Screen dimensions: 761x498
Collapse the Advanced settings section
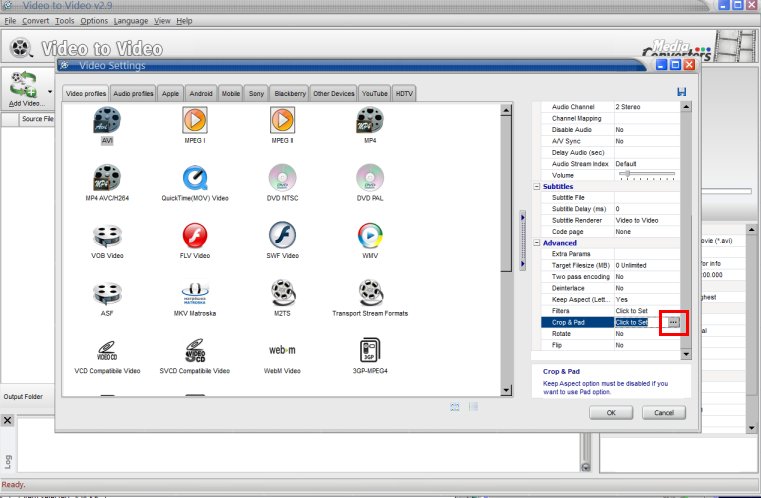537,242
